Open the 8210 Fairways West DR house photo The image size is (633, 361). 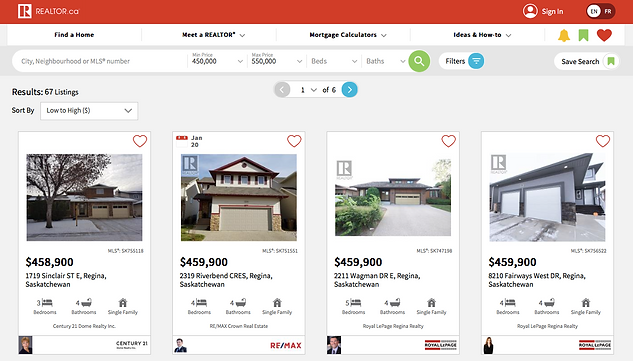(x=547, y=197)
